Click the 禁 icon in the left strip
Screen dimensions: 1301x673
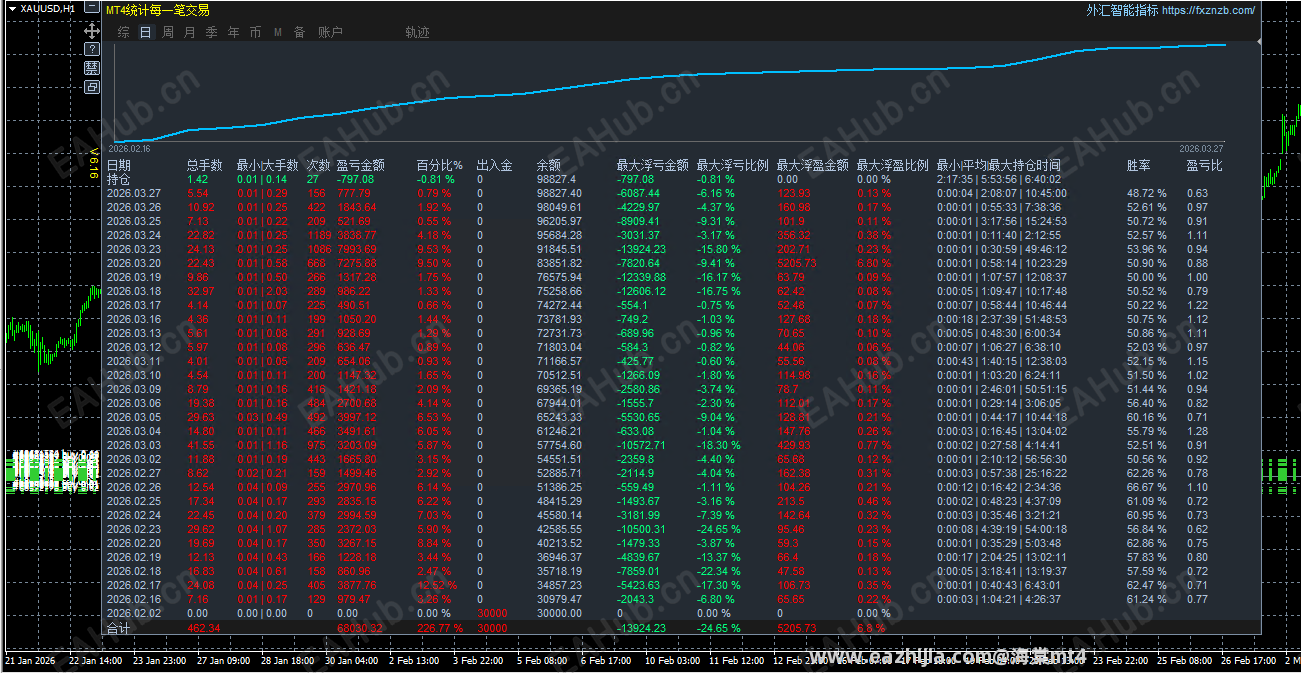(x=91, y=68)
